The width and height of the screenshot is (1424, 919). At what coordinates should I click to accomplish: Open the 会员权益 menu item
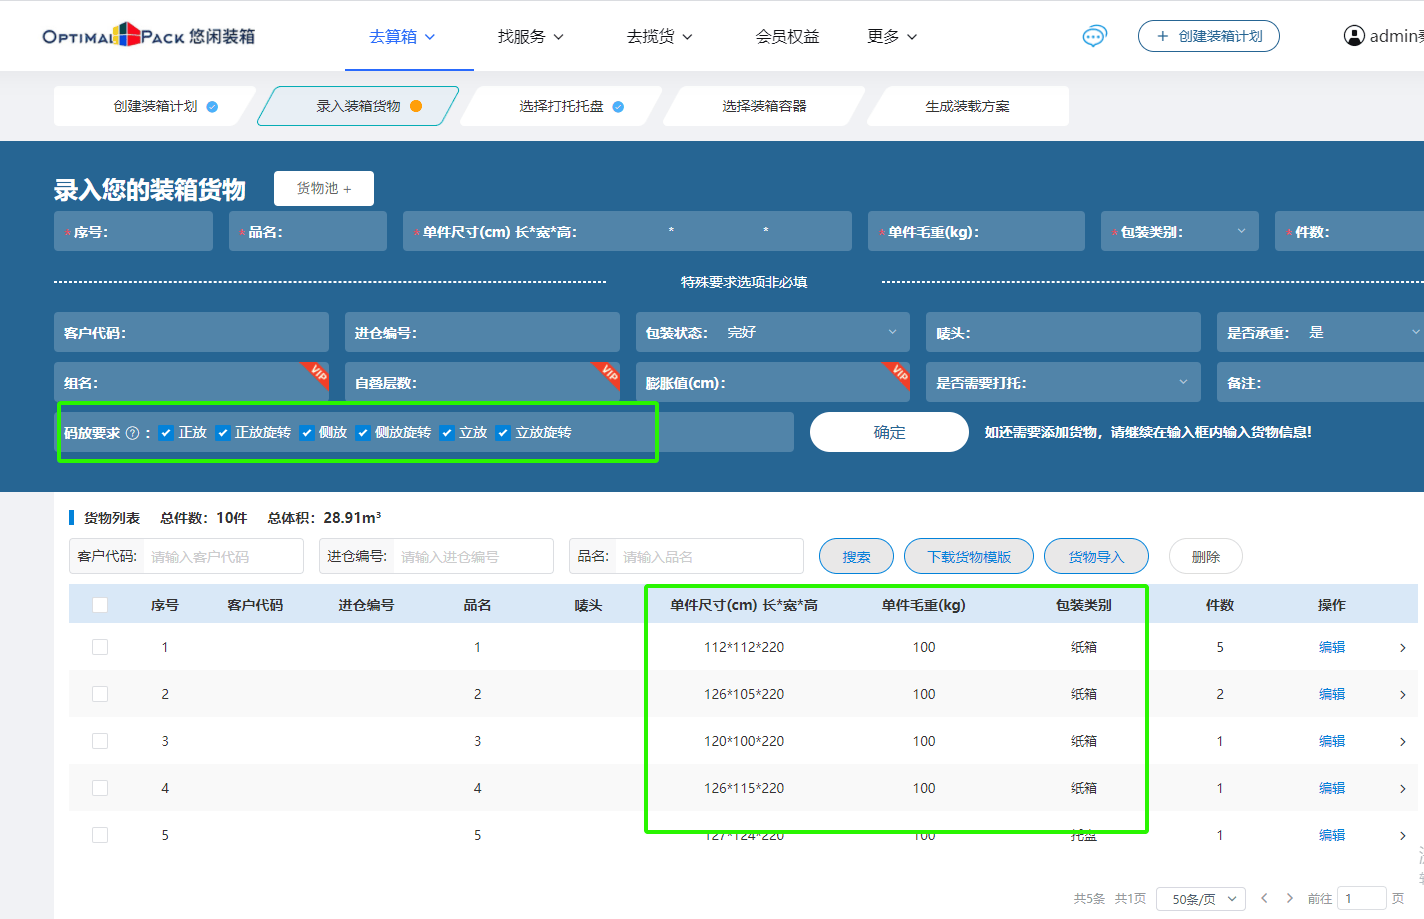[x=787, y=37]
